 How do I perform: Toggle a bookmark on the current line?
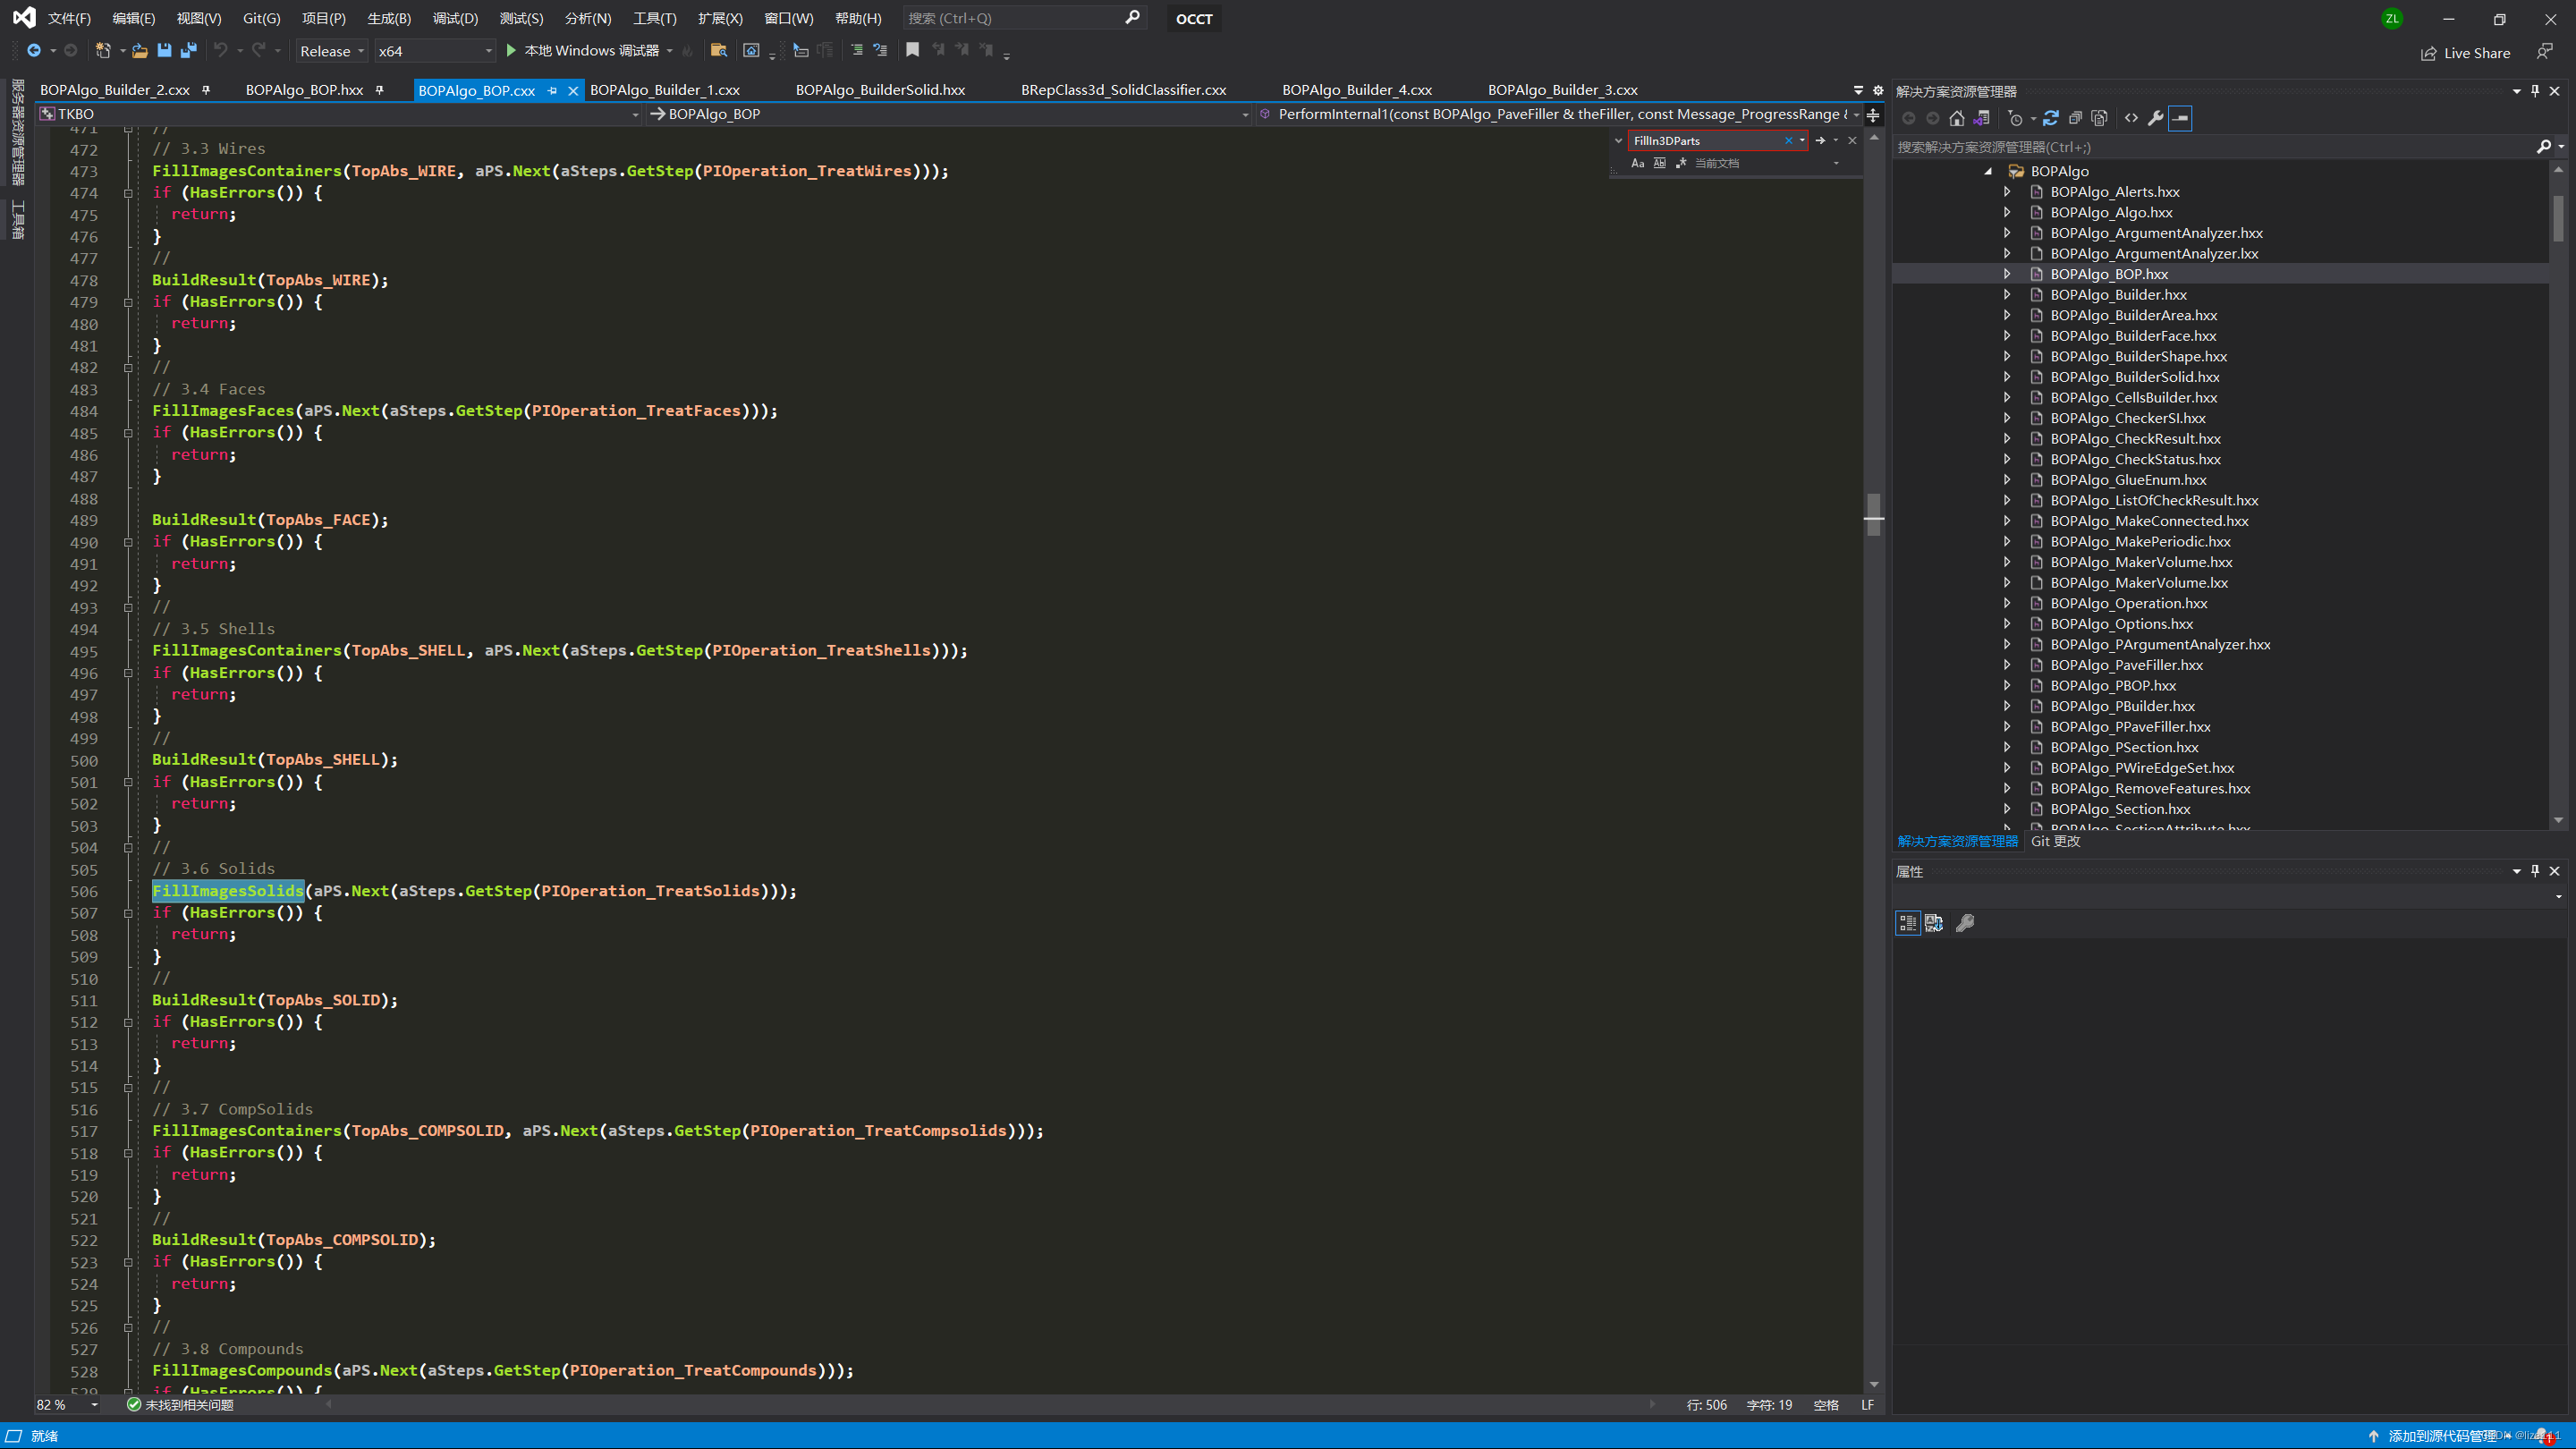click(912, 50)
